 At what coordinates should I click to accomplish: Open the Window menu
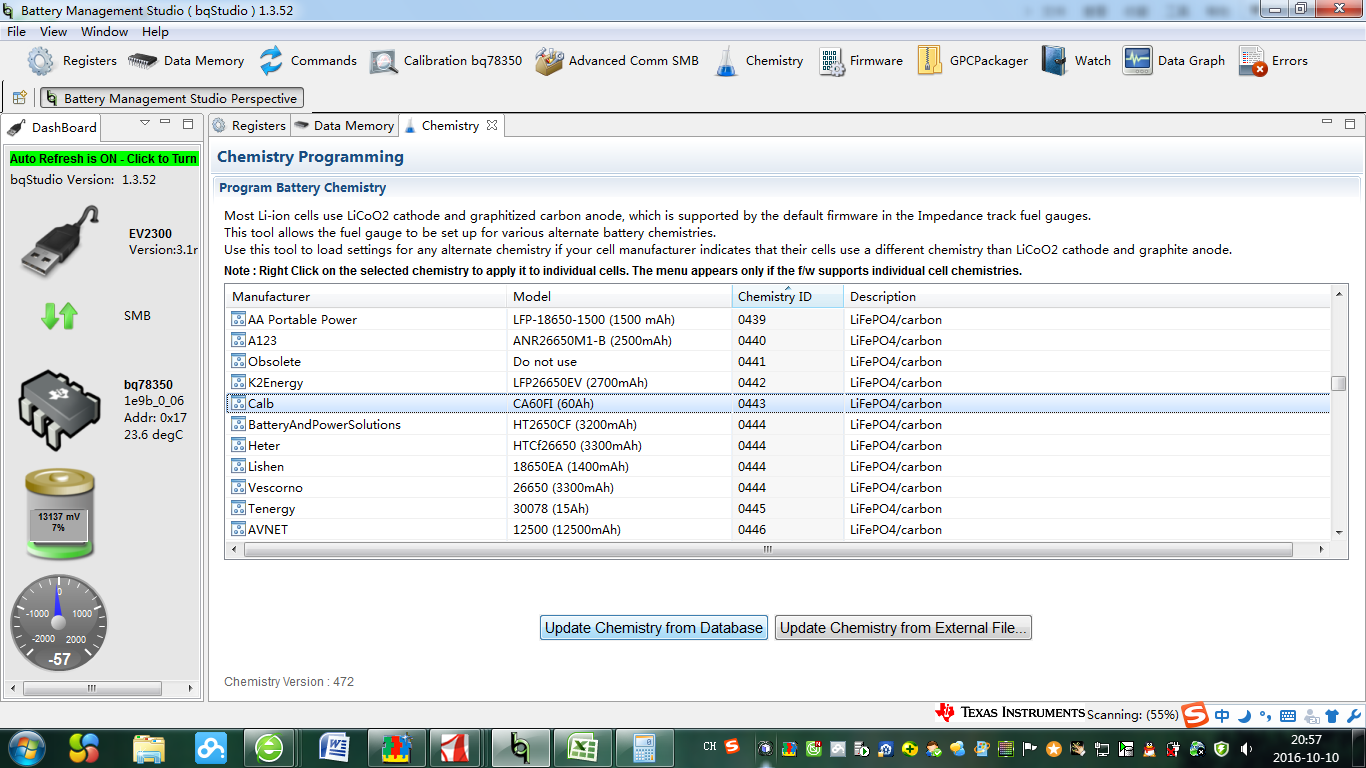click(x=104, y=32)
